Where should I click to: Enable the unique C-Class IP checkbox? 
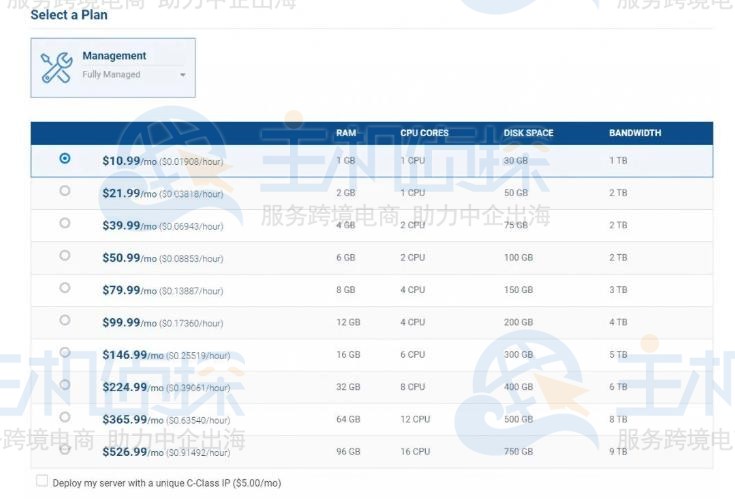coord(42,481)
